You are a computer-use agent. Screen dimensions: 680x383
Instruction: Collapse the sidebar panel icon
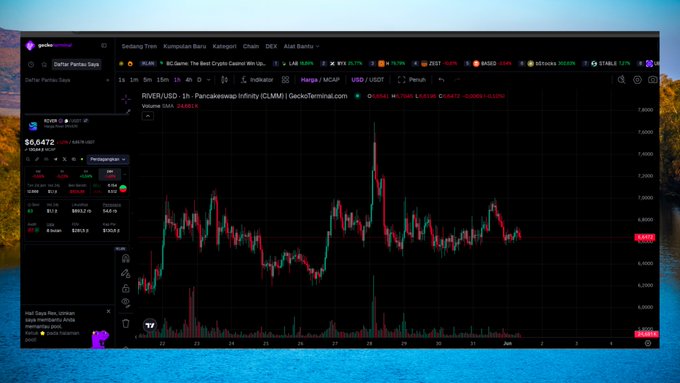click(104, 45)
